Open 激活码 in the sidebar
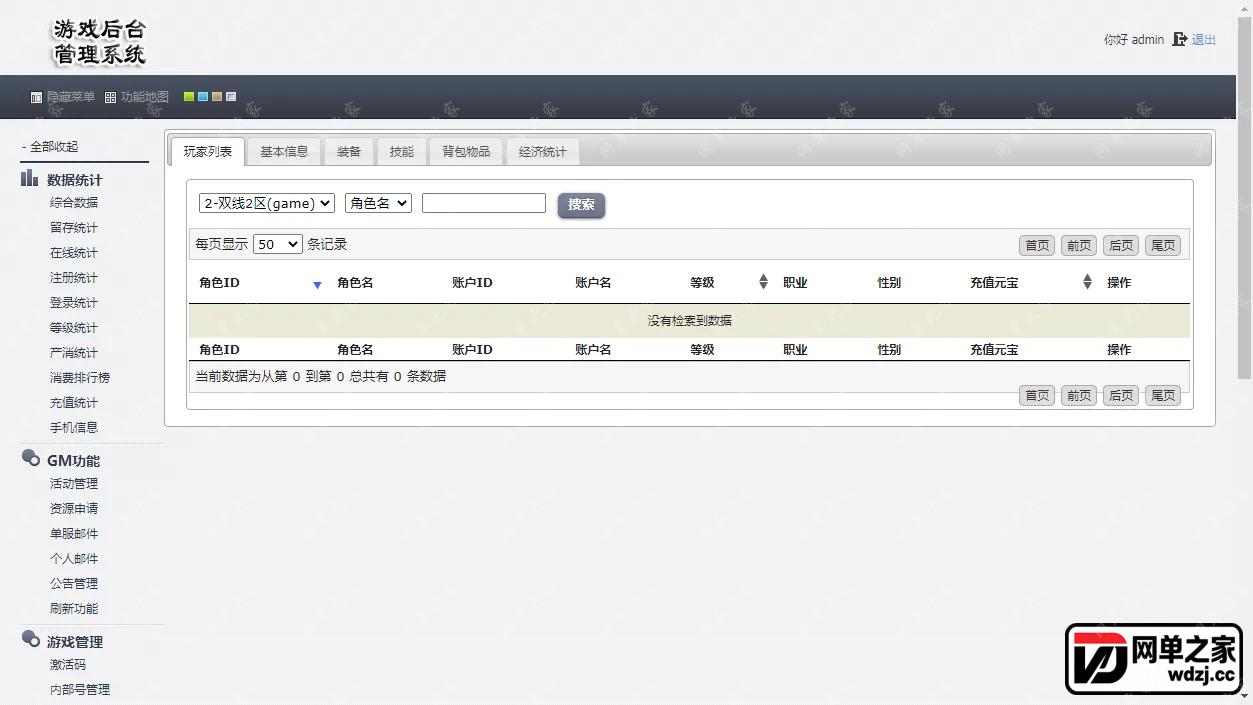This screenshot has height=705, width=1253. 68,664
